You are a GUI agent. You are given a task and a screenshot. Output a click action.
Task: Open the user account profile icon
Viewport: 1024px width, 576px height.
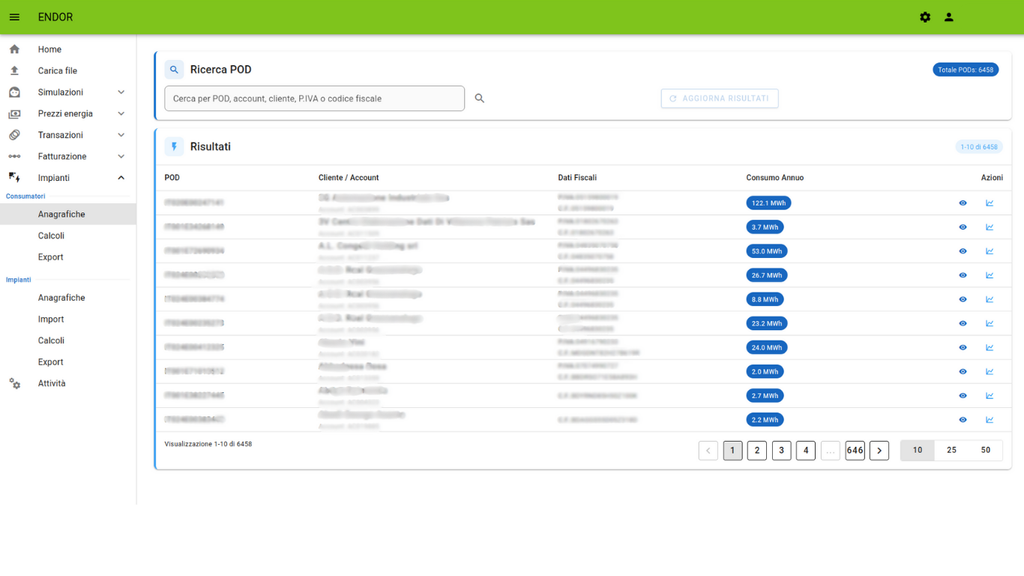[949, 17]
